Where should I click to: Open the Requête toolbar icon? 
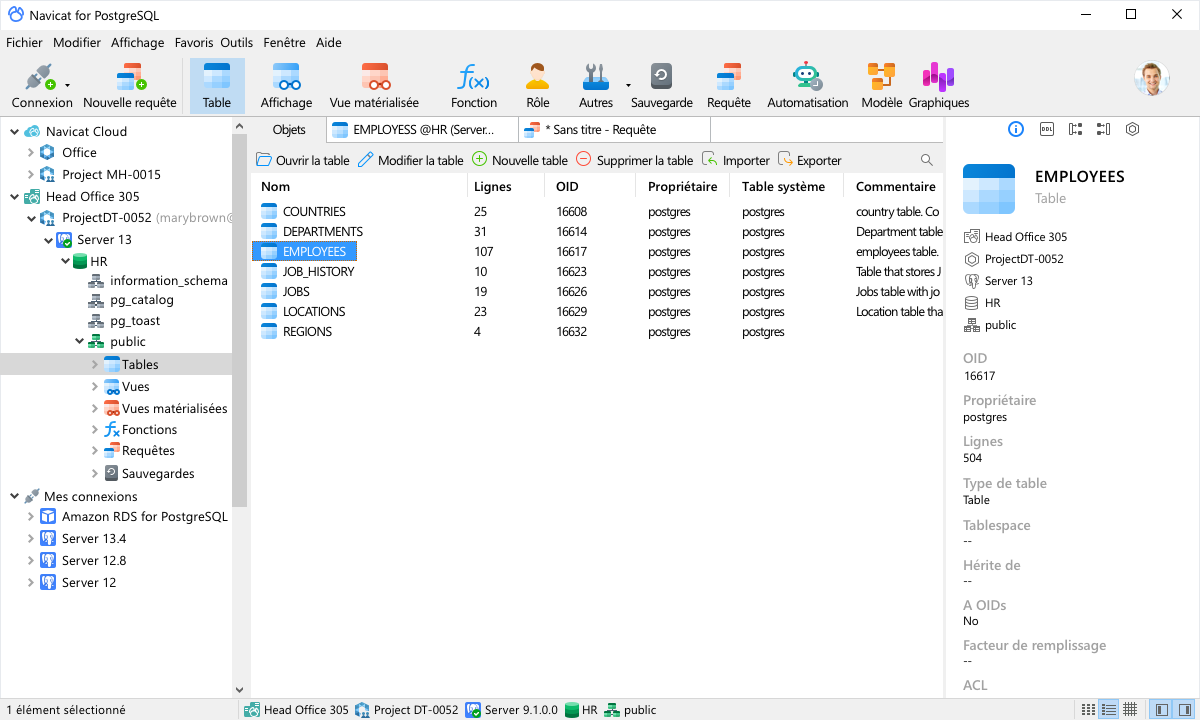coord(729,86)
